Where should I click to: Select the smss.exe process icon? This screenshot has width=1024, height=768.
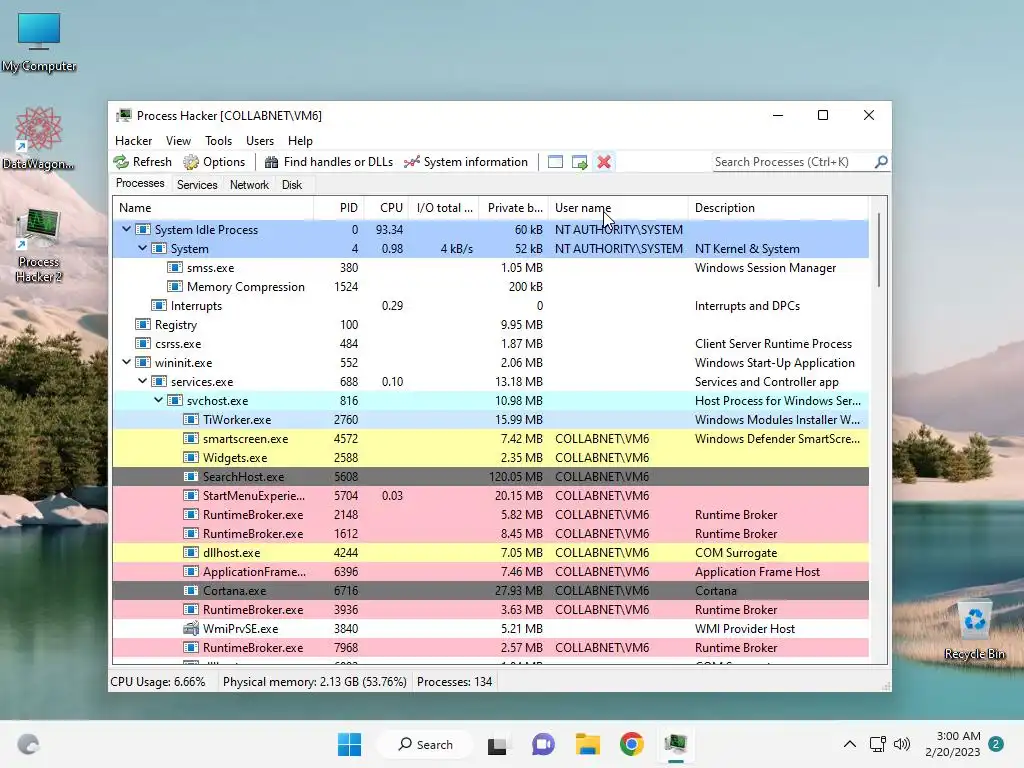click(x=174, y=267)
